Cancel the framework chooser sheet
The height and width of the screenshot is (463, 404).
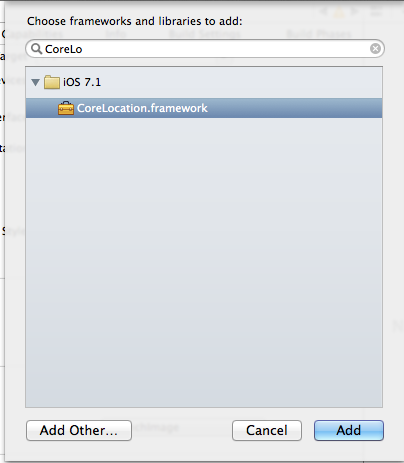click(267, 430)
